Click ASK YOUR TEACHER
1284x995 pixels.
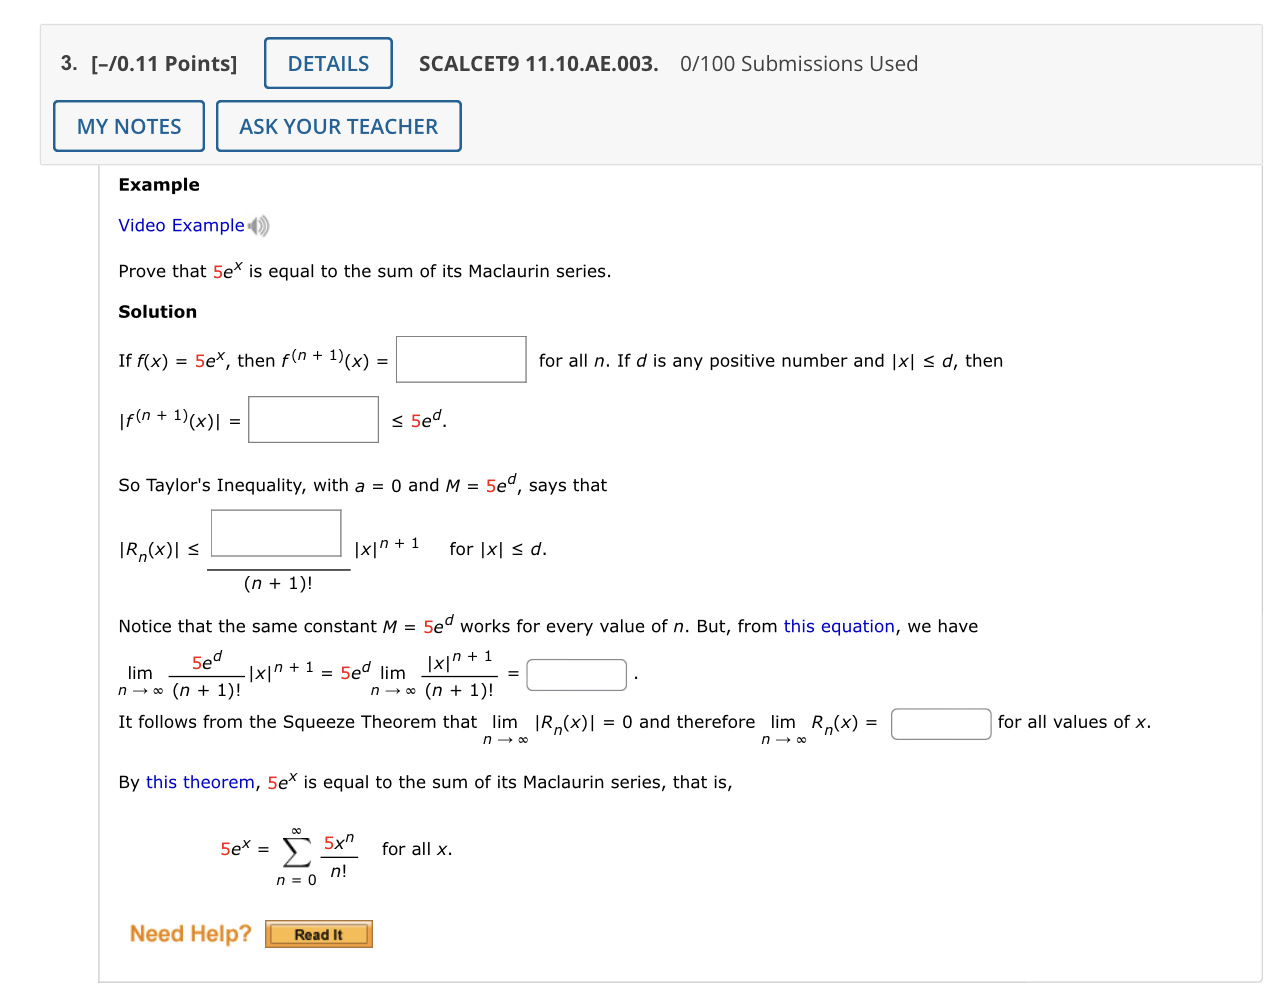338,125
